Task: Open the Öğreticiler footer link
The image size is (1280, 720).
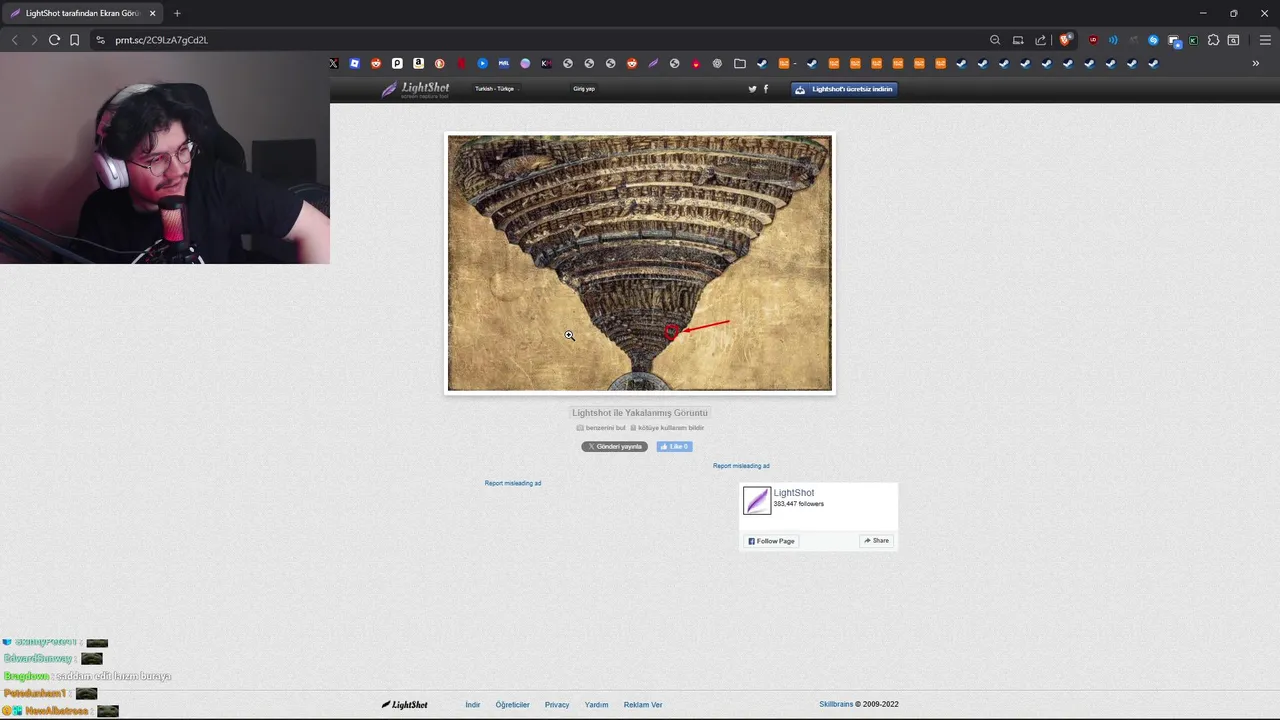Action: [513, 705]
